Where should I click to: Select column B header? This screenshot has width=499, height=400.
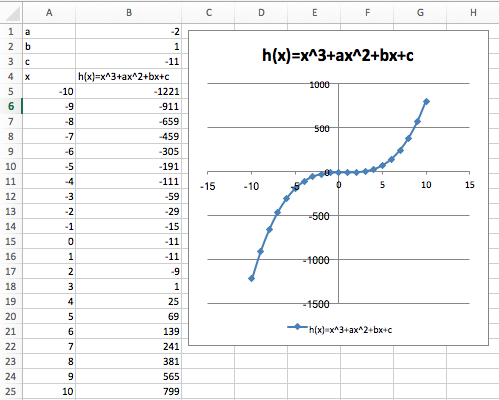(x=129, y=13)
